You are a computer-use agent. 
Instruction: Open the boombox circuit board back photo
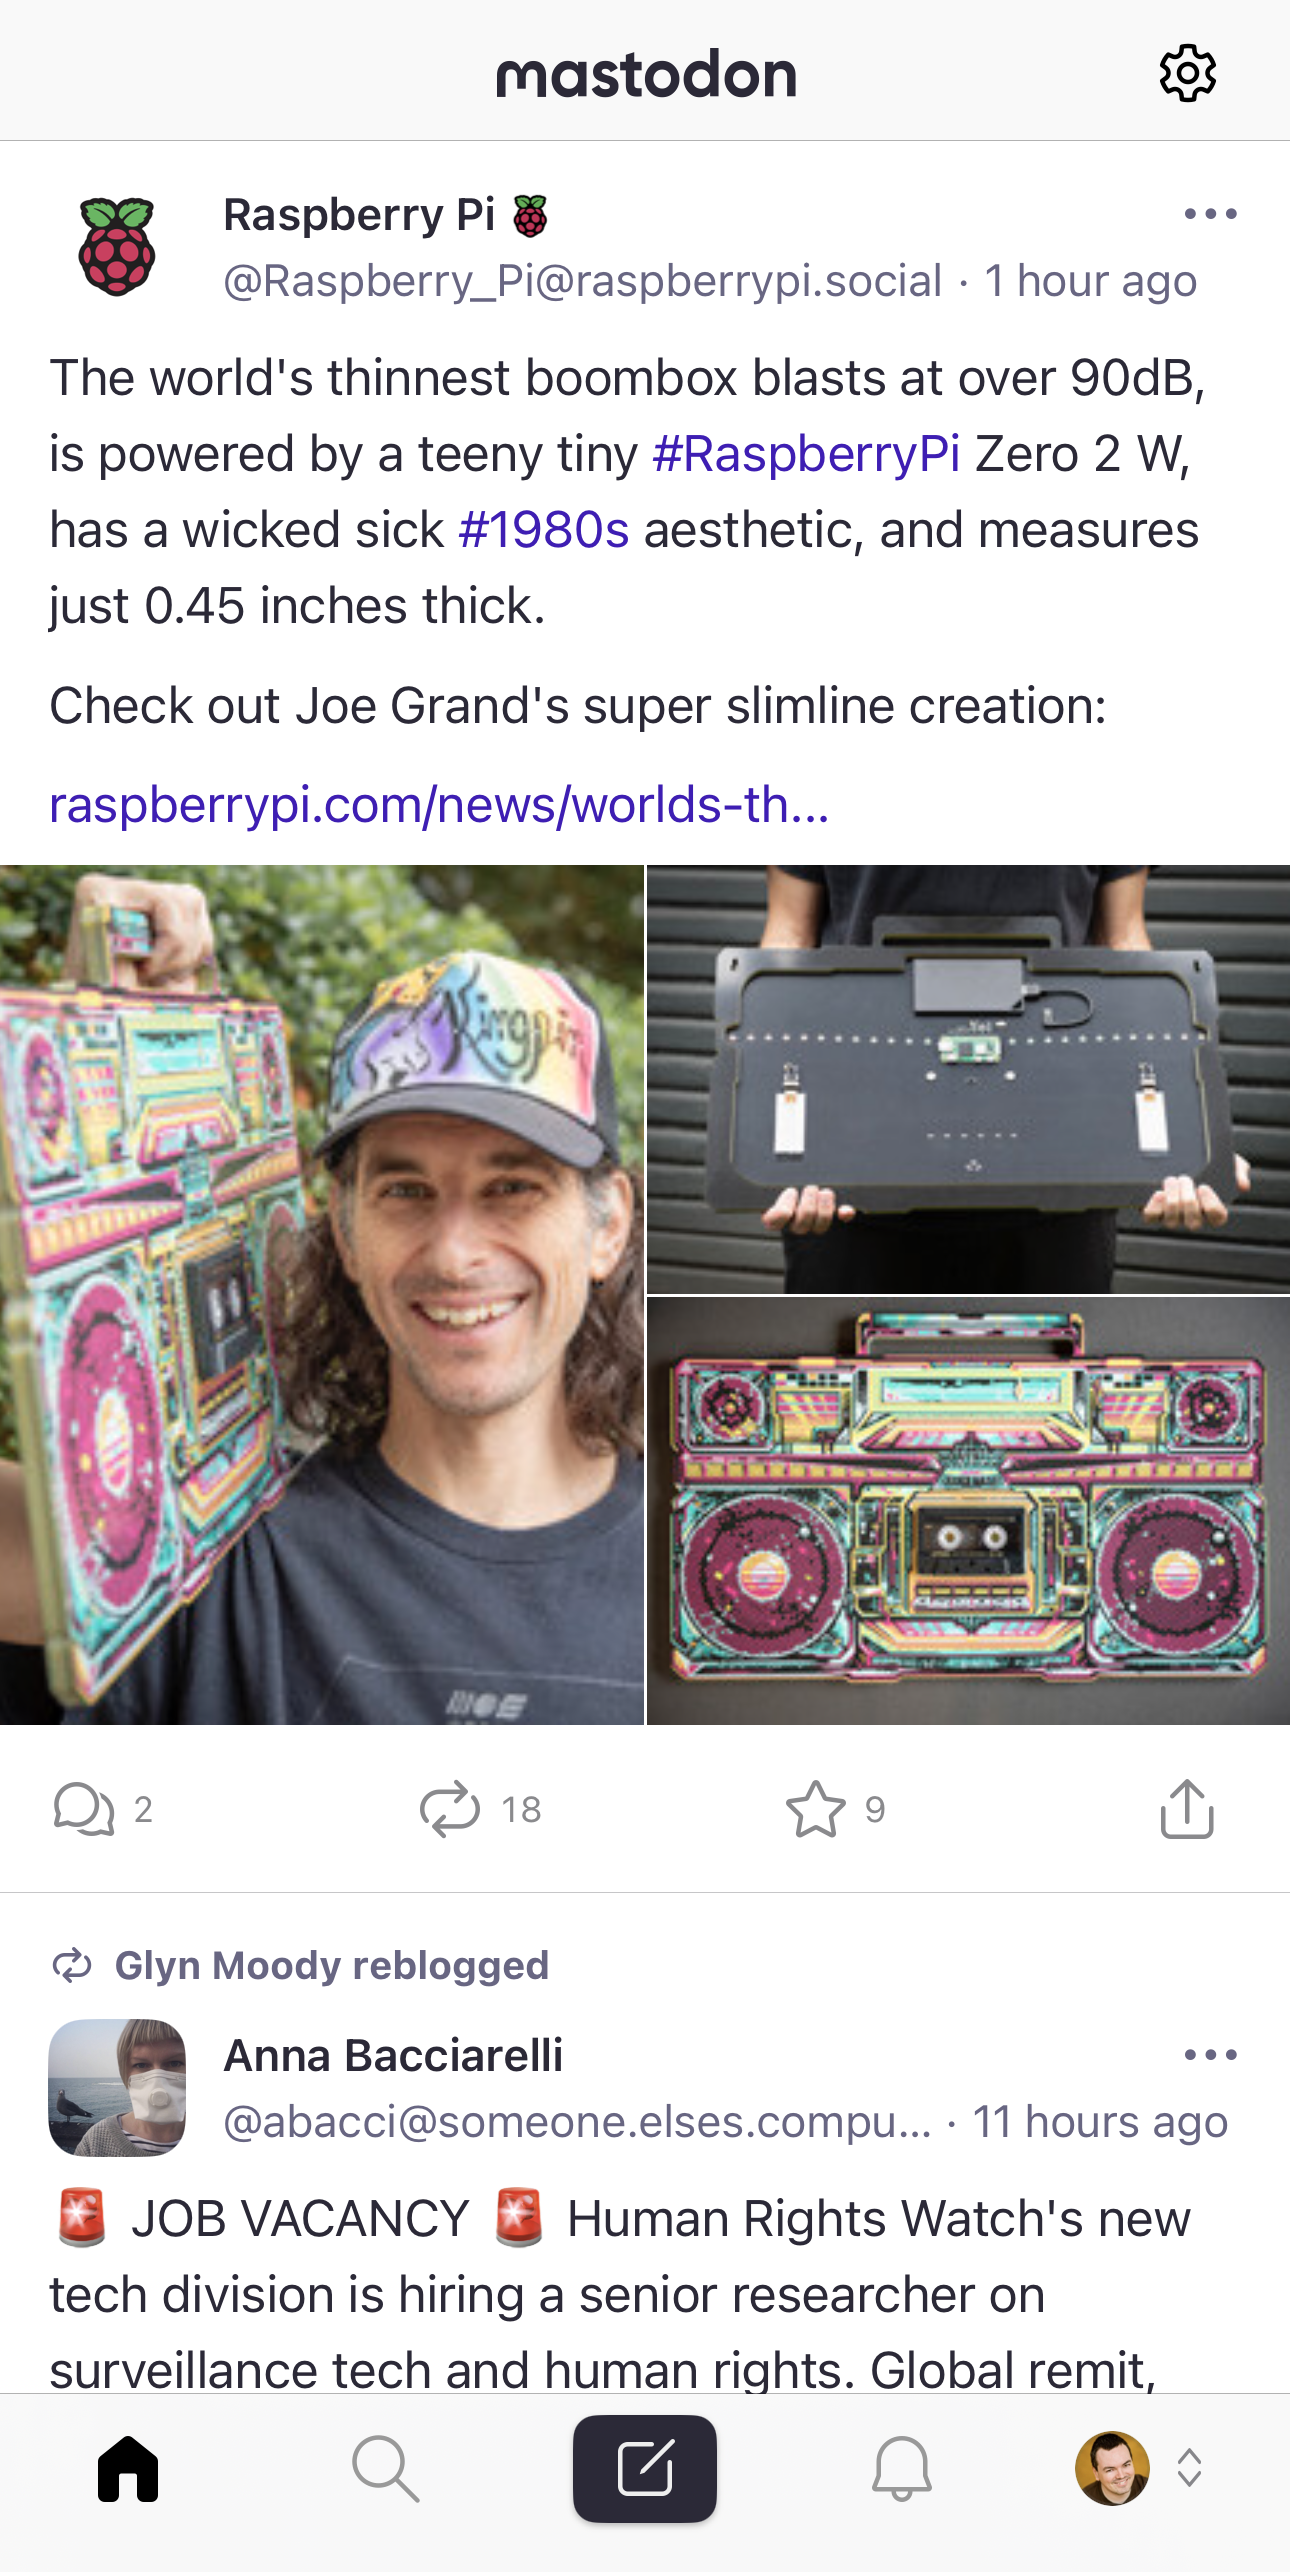point(968,1079)
